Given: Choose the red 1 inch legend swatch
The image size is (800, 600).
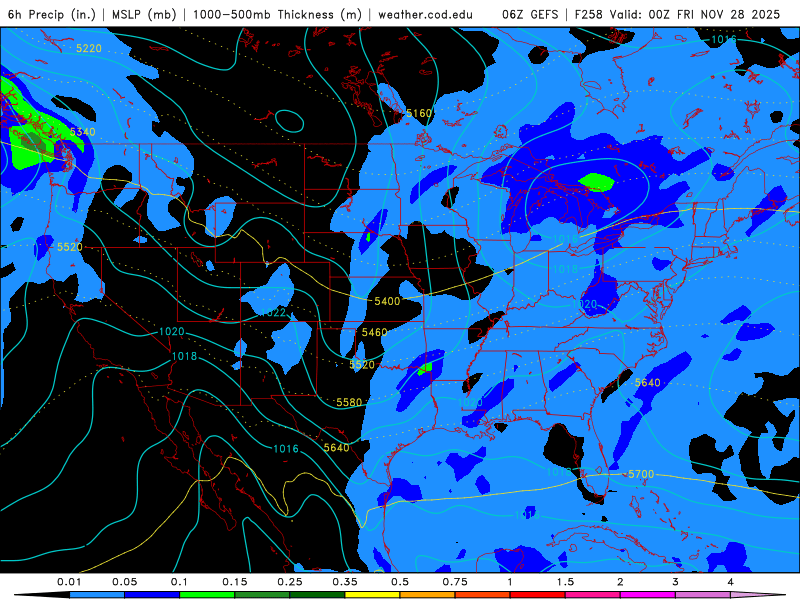Looking at the screenshot, I should point(538,595).
